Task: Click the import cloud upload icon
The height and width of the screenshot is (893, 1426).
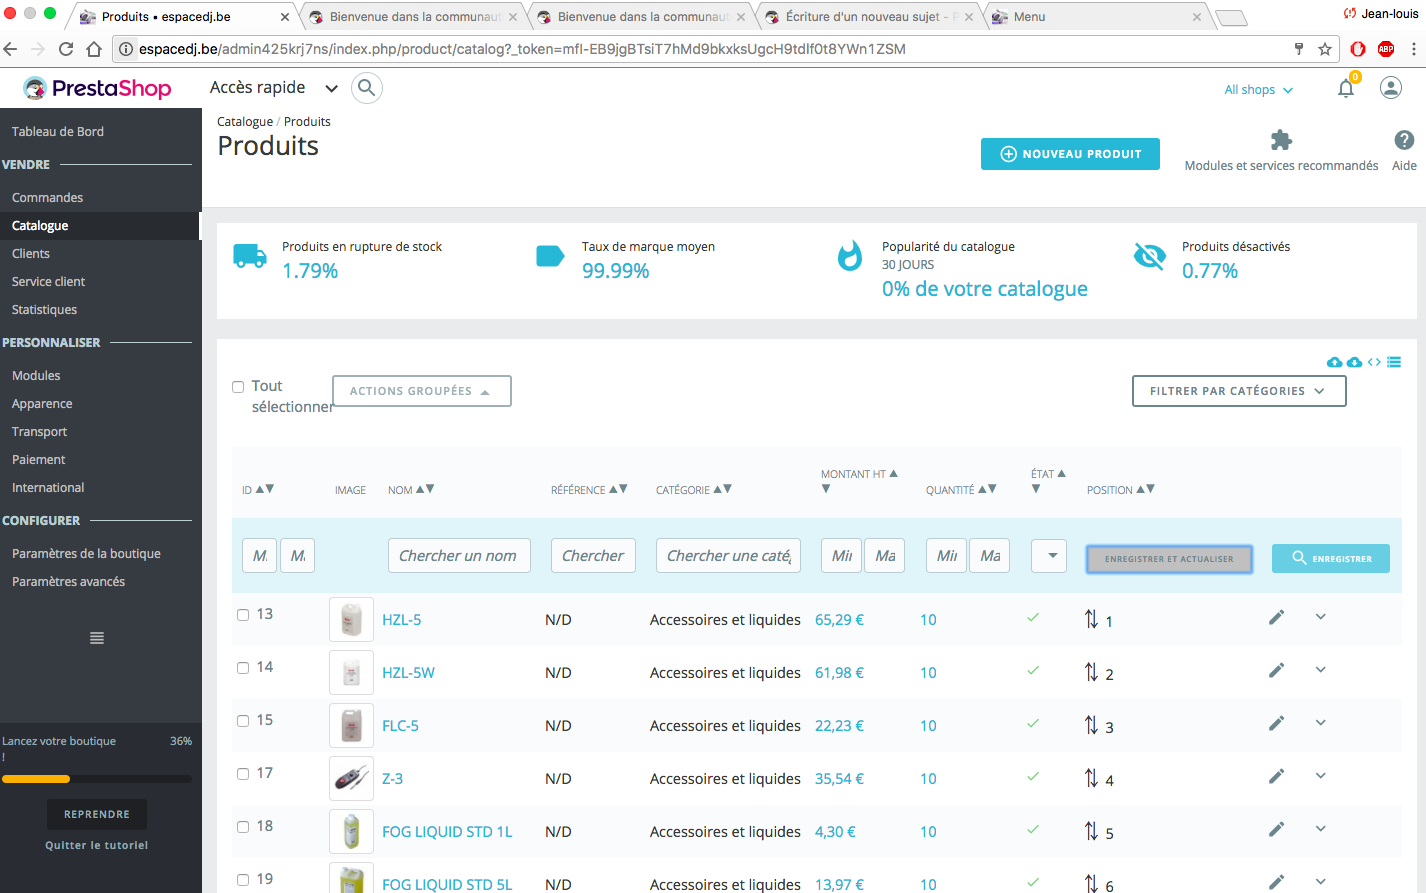Action: pos(1334,362)
